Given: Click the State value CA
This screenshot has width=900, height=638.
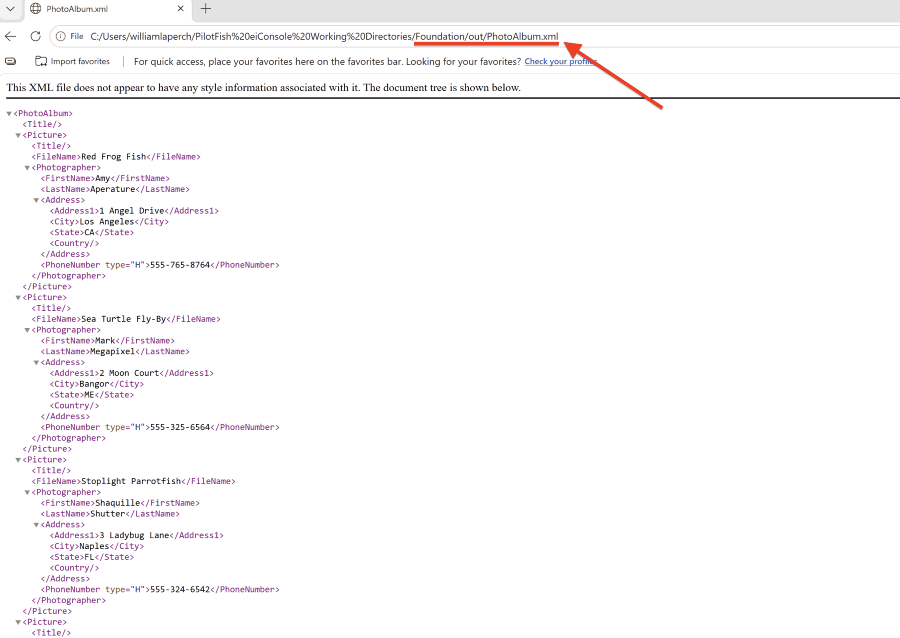Looking at the screenshot, I should [90, 232].
